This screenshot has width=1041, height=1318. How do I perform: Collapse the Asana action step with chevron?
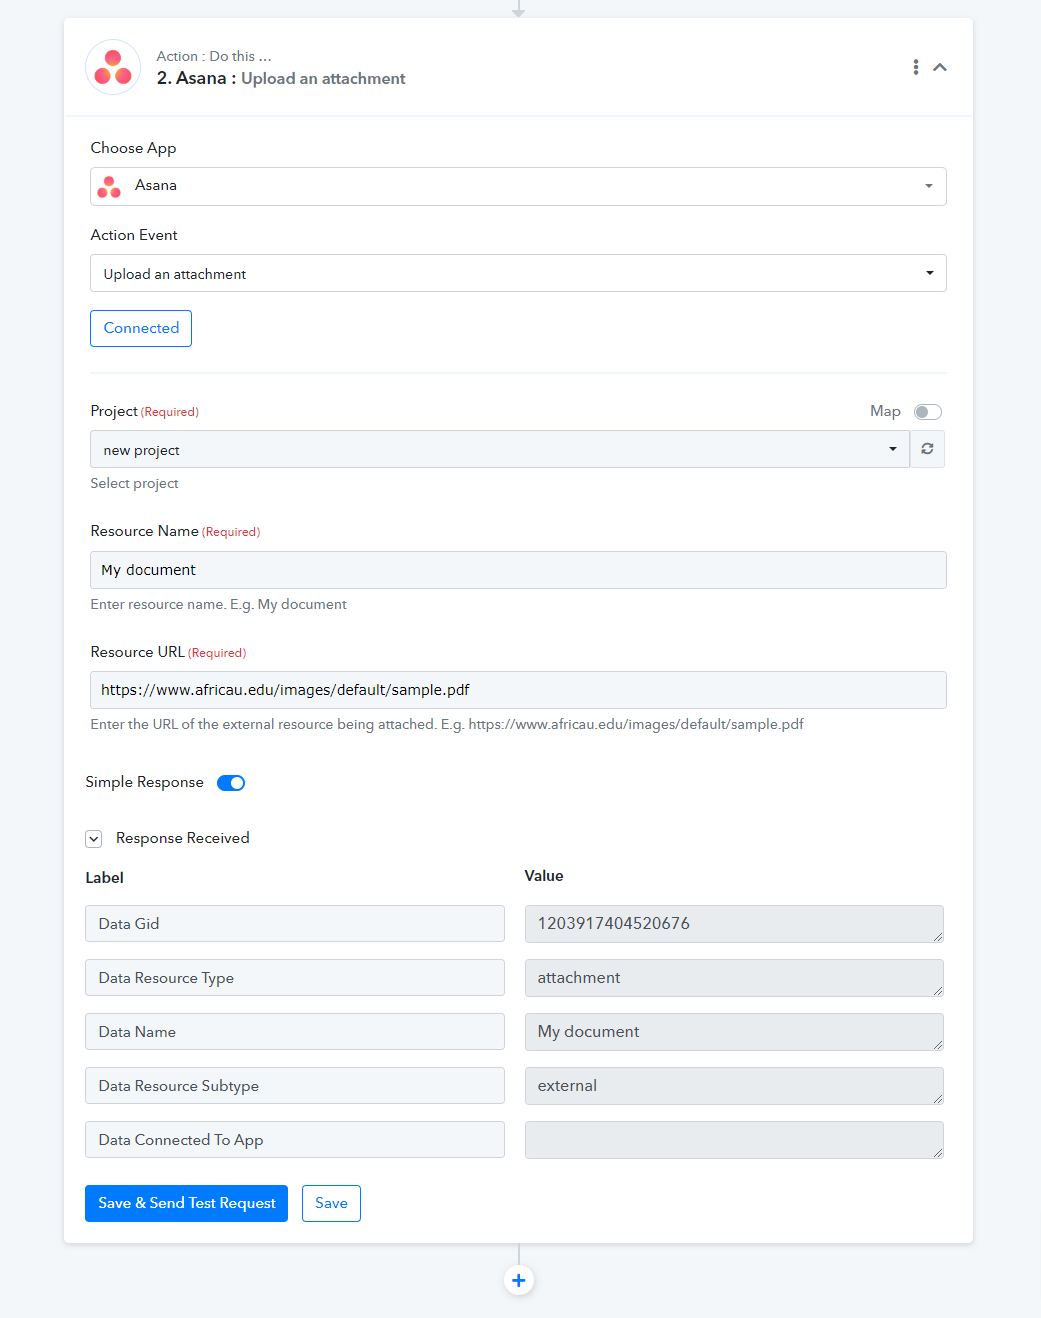[x=940, y=67]
